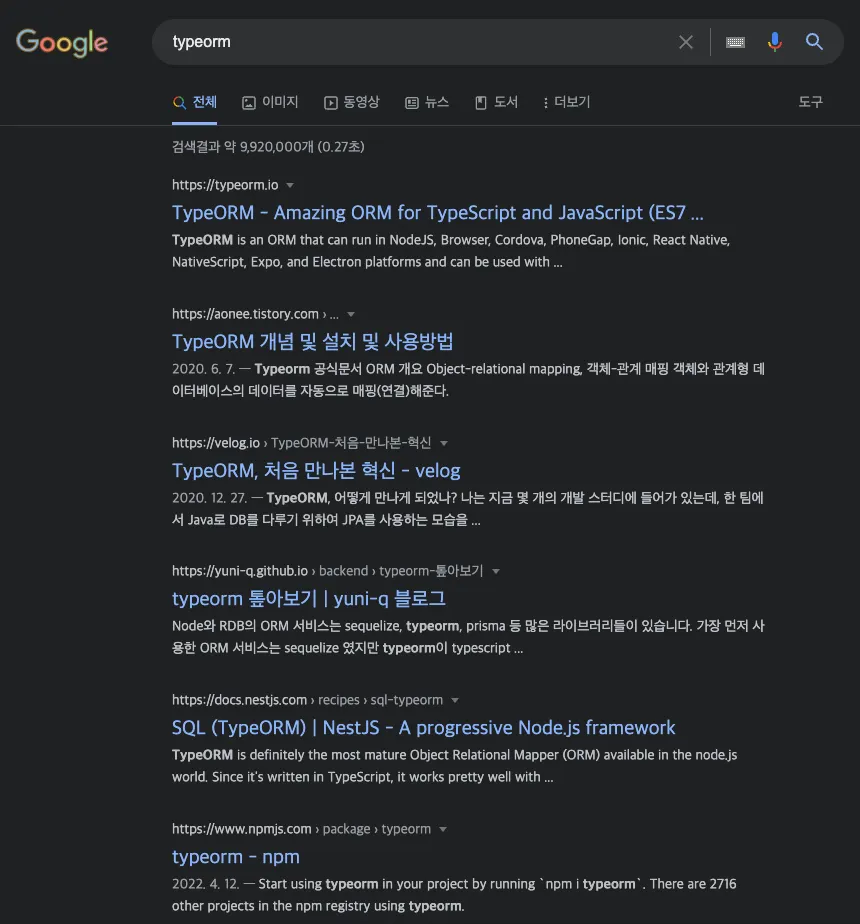Viewport: 860px width, 924px height.
Task: Click the 검색결과 약 9,920,000개 result count
Action: tap(268, 147)
